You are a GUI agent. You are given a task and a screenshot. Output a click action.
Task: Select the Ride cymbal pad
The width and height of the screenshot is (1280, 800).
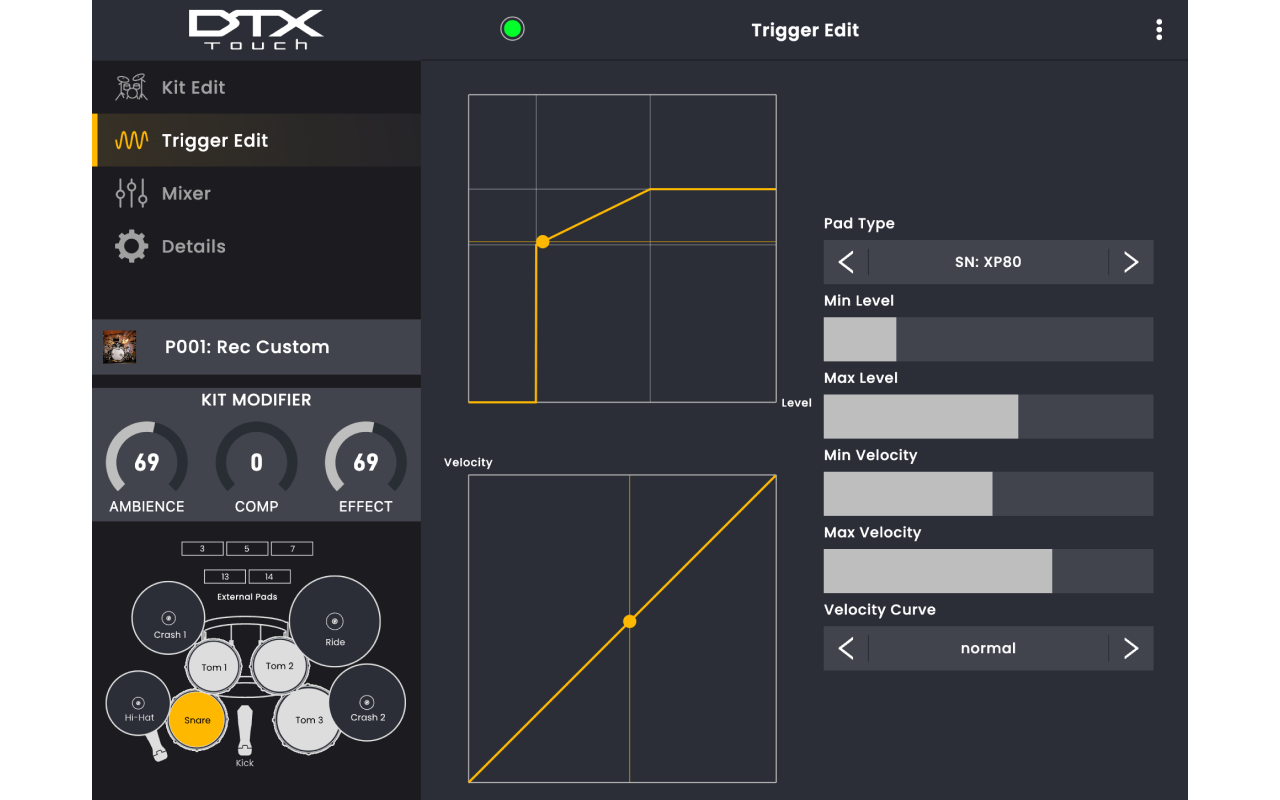click(335, 621)
